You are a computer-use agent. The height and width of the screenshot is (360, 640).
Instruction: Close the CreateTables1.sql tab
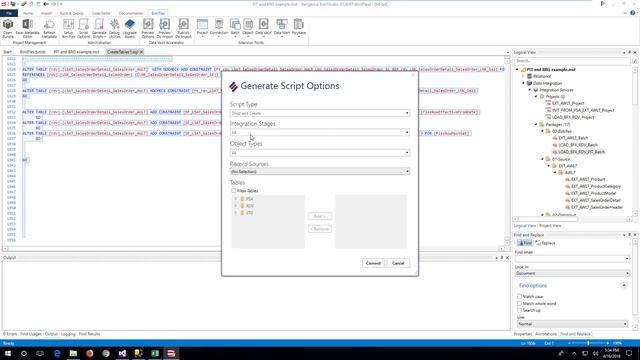click(142, 52)
